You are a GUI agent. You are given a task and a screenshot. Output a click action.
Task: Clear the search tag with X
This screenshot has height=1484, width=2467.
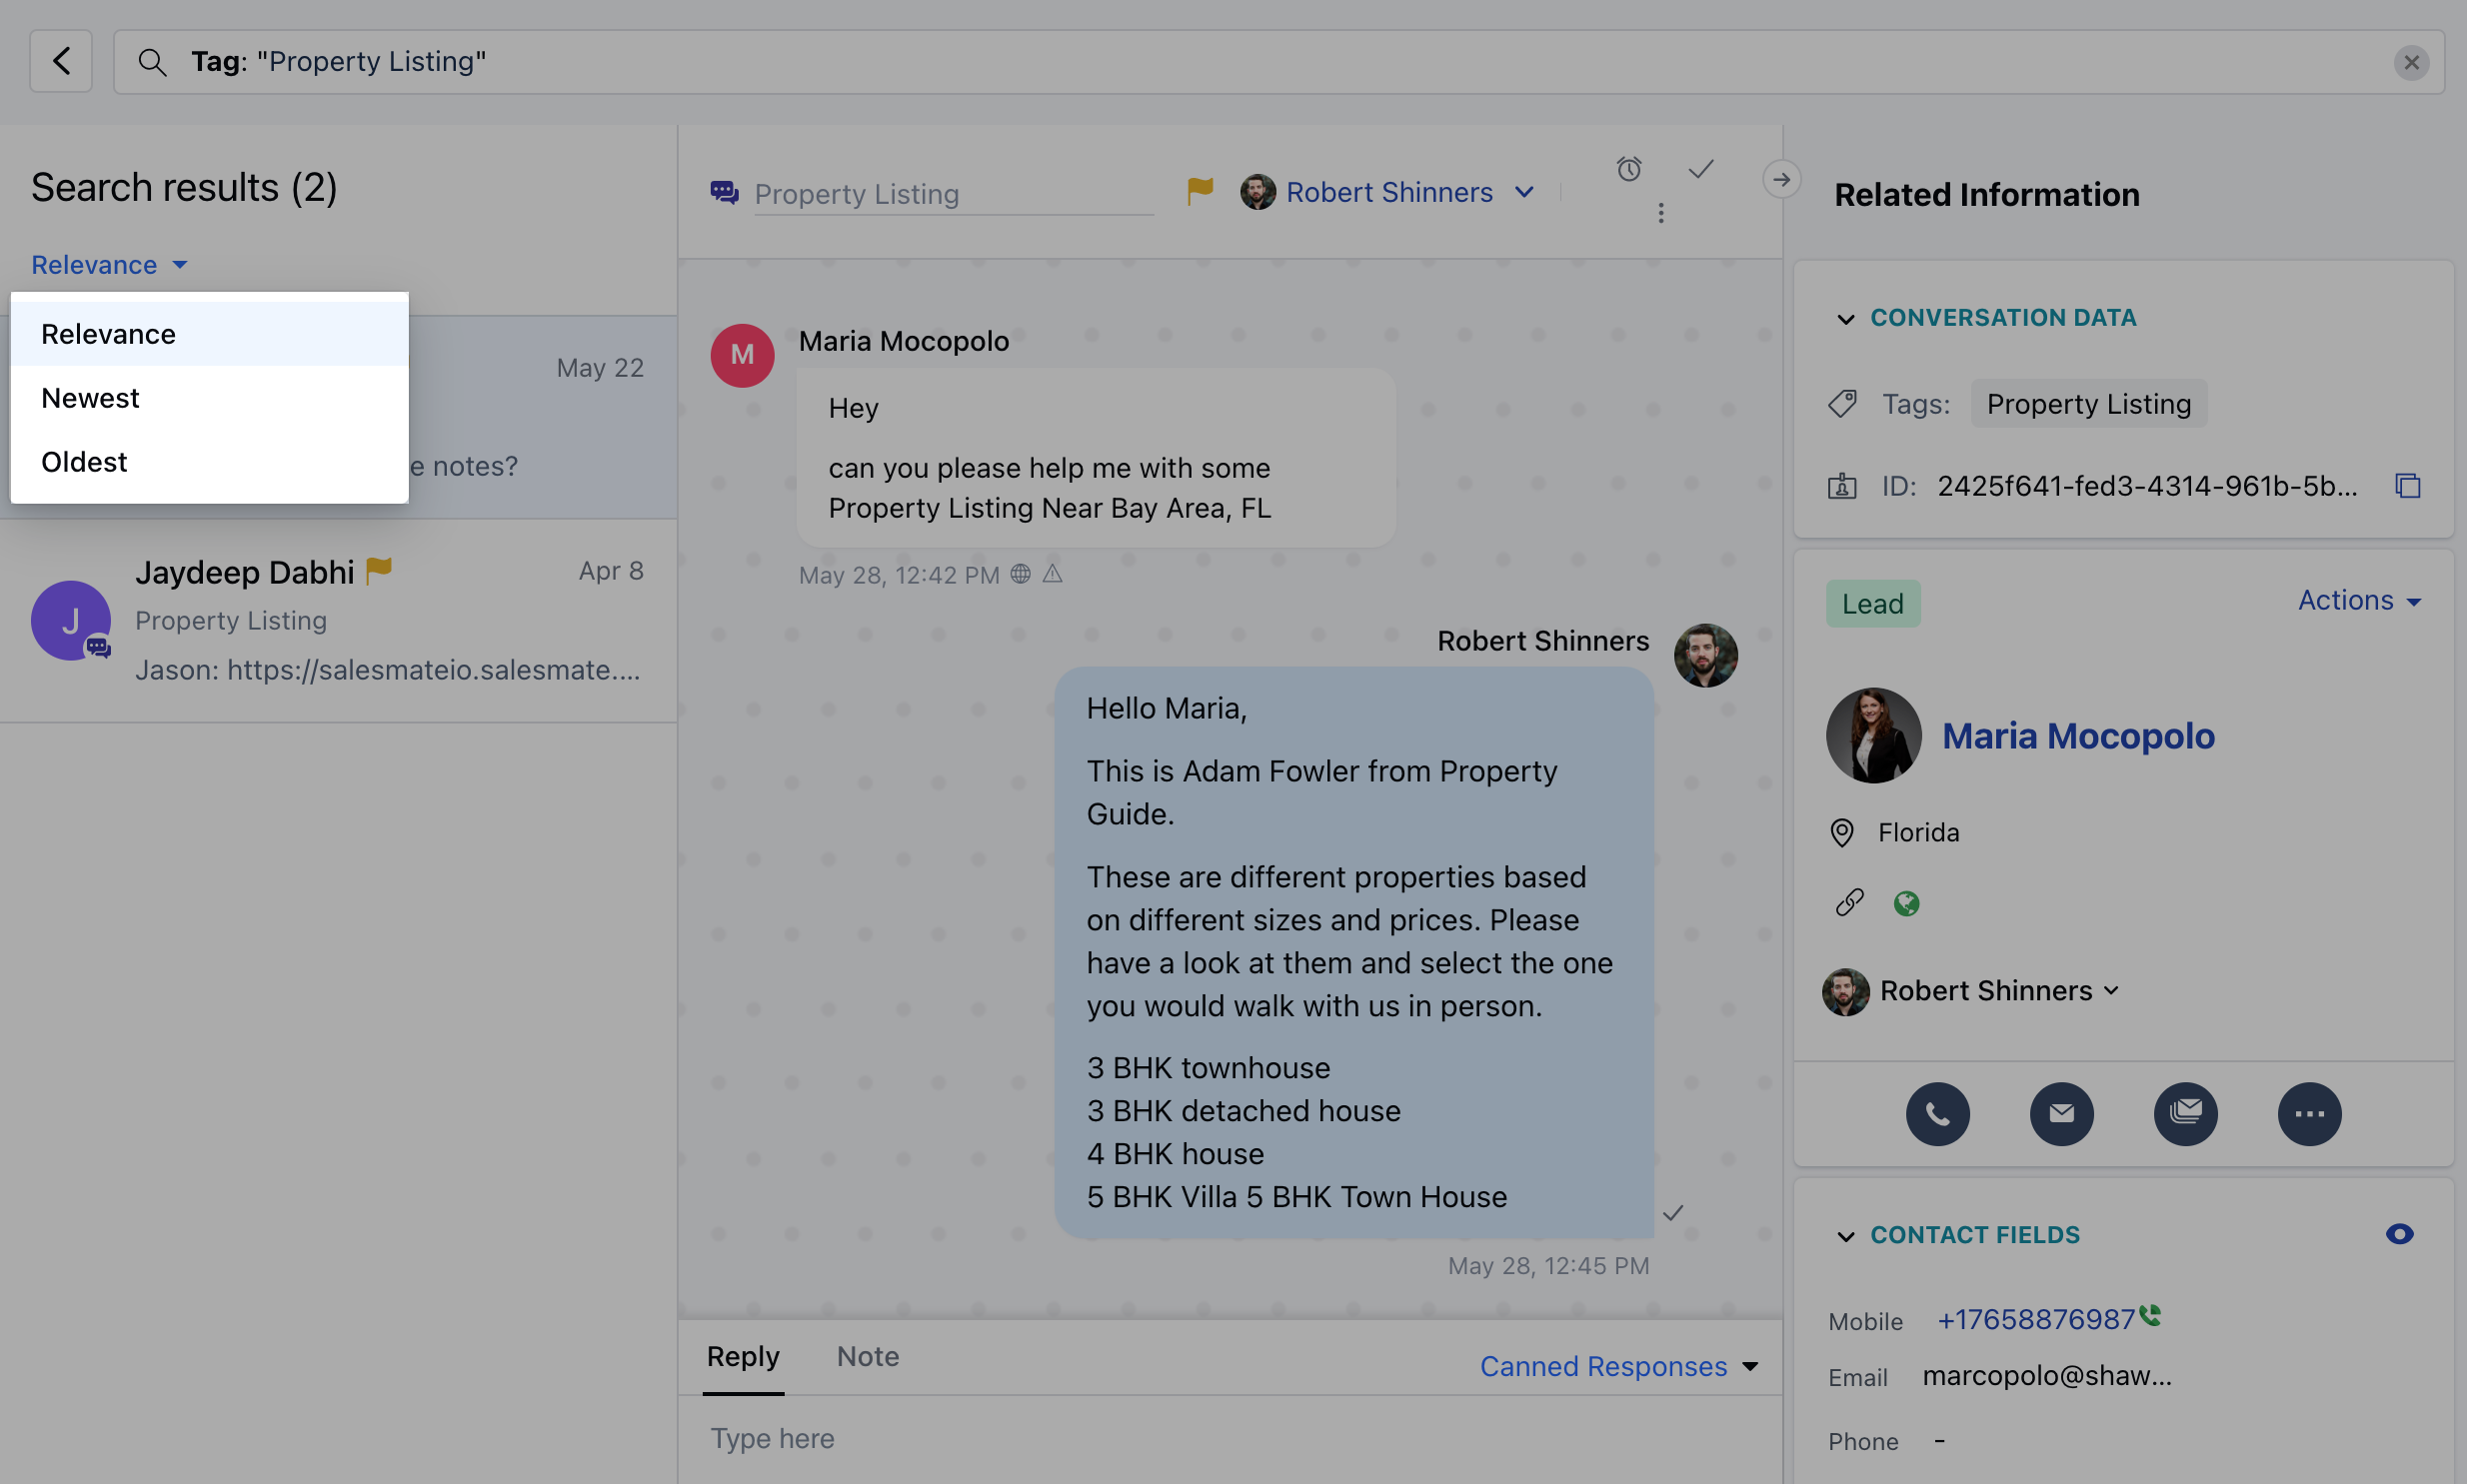[x=2411, y=62]
